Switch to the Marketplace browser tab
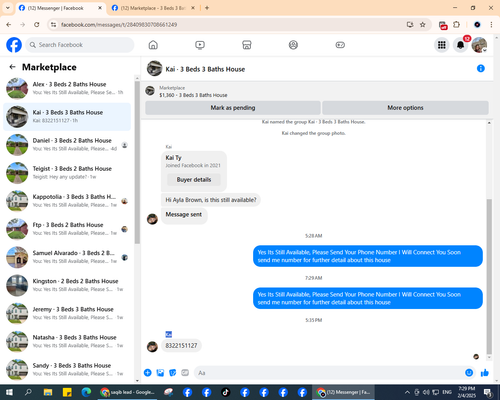 pyautogui.click(x=153, y=8)
